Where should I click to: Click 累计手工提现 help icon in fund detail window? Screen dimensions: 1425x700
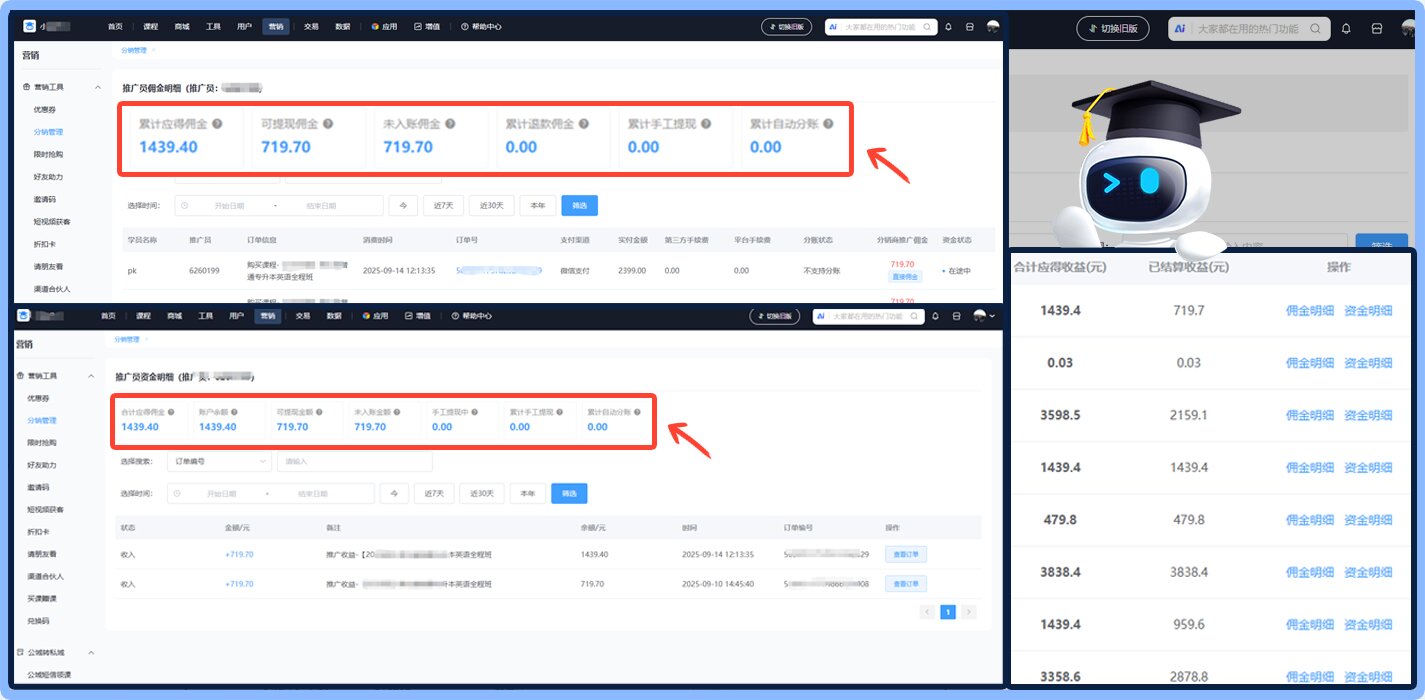[x=560, y=411]
